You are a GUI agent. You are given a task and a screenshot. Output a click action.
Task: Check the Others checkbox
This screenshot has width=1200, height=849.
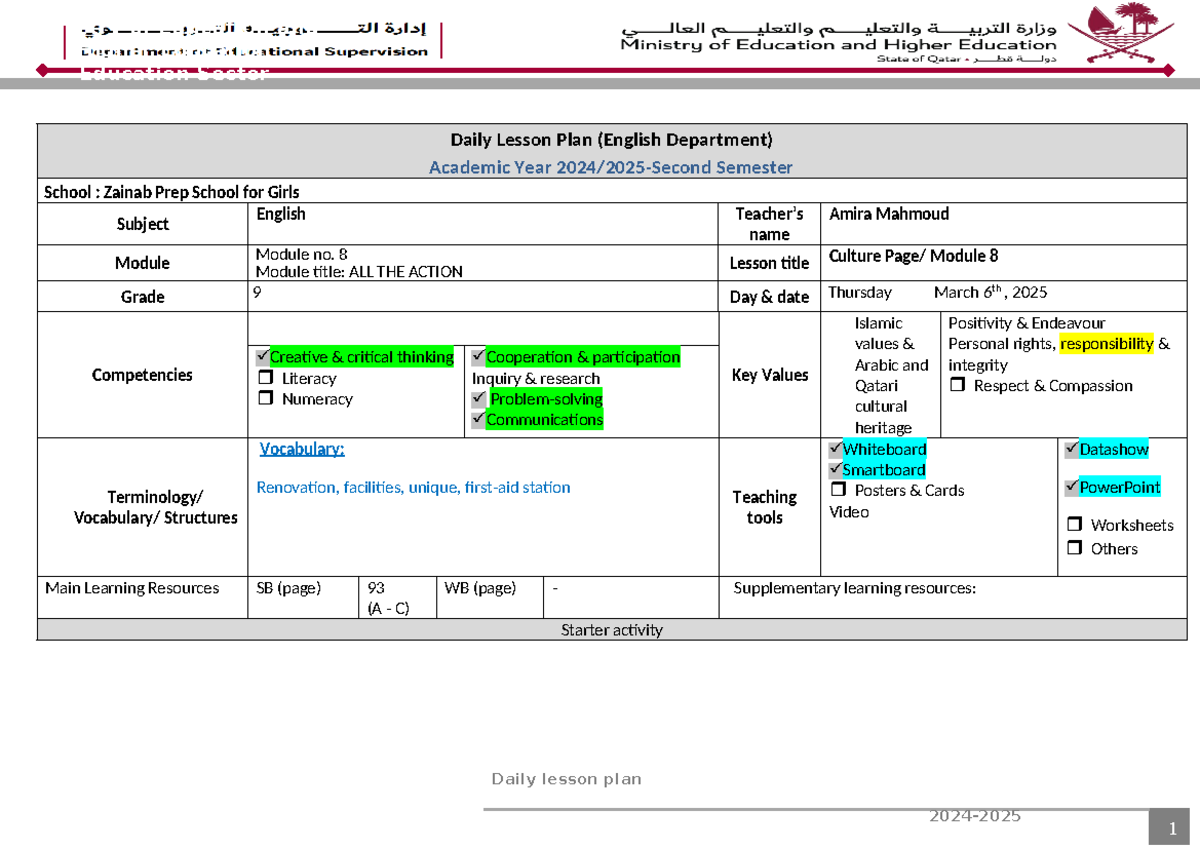(1075, 547)
